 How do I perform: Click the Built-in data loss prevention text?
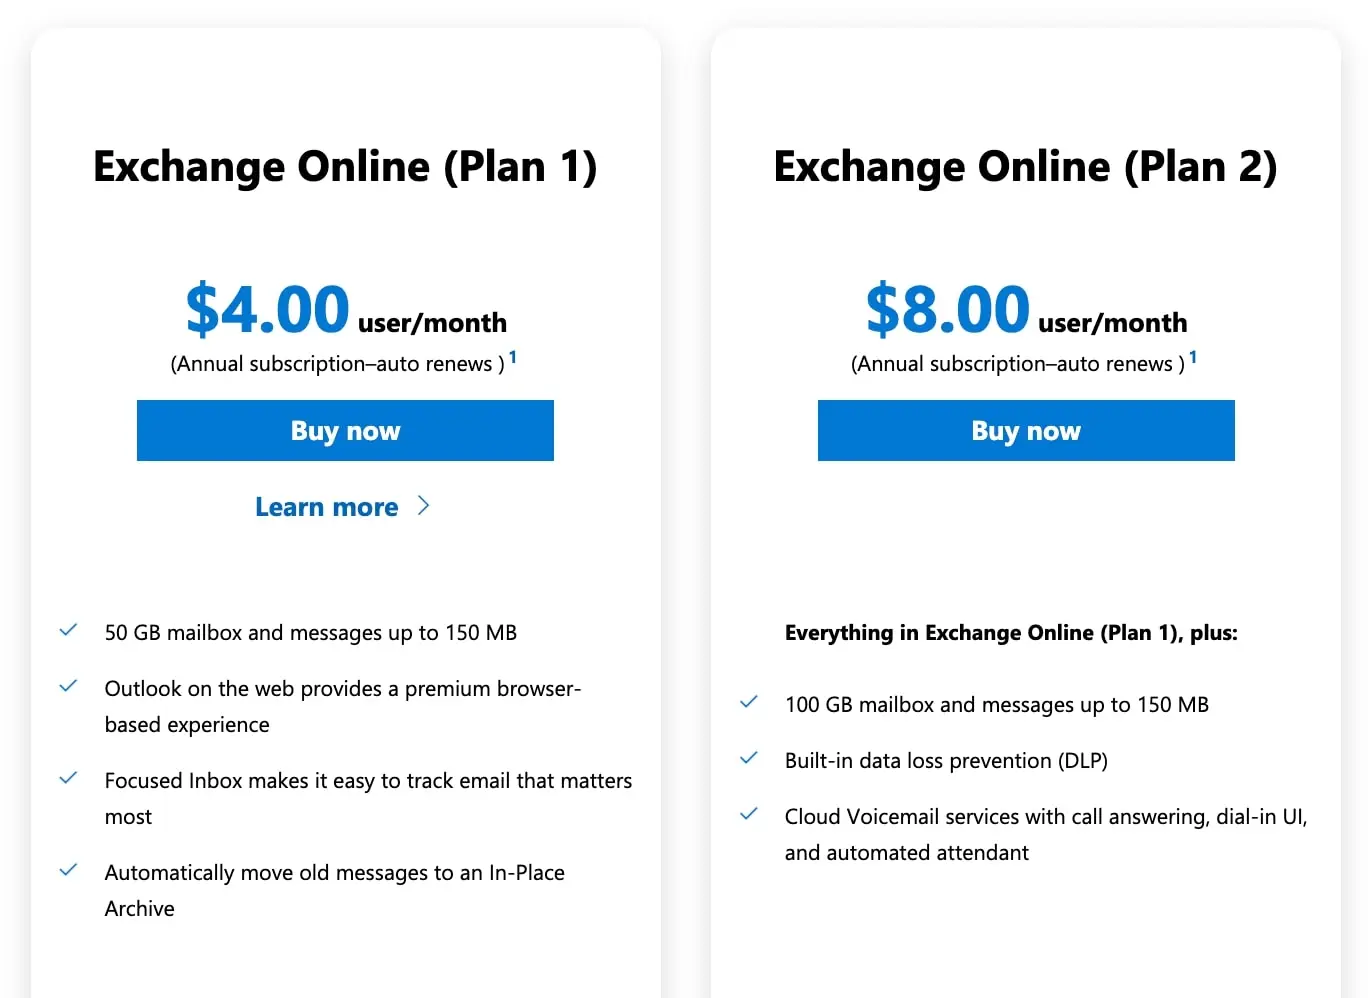tap(946, 761)
